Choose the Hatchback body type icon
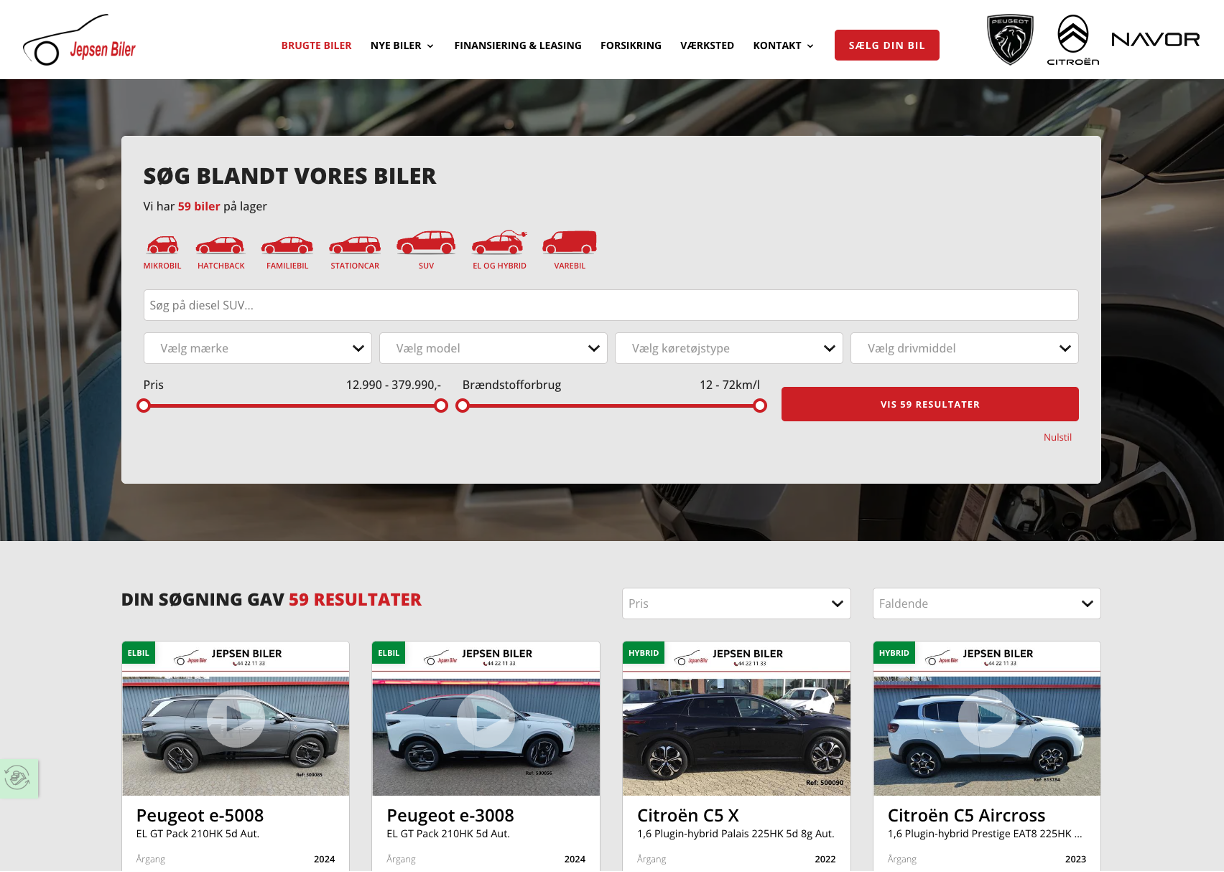This screenshot has width=1224, height=872. (x=220, y=245)
